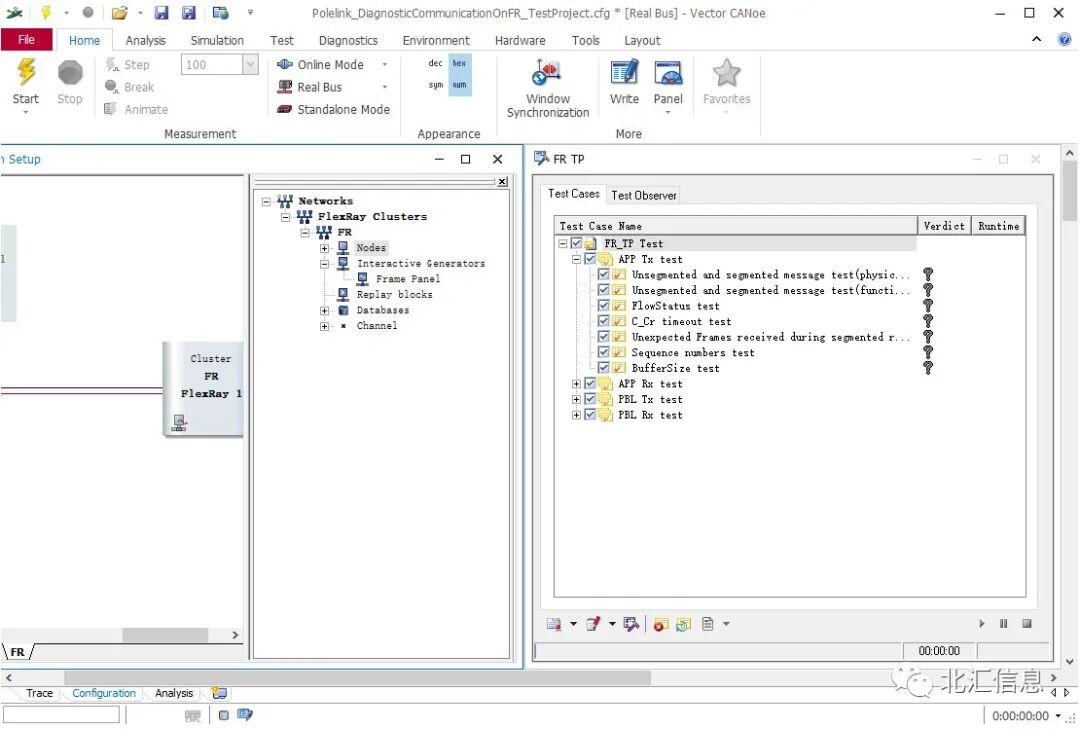Click the node icon on FlexRay cluster block

180,422
